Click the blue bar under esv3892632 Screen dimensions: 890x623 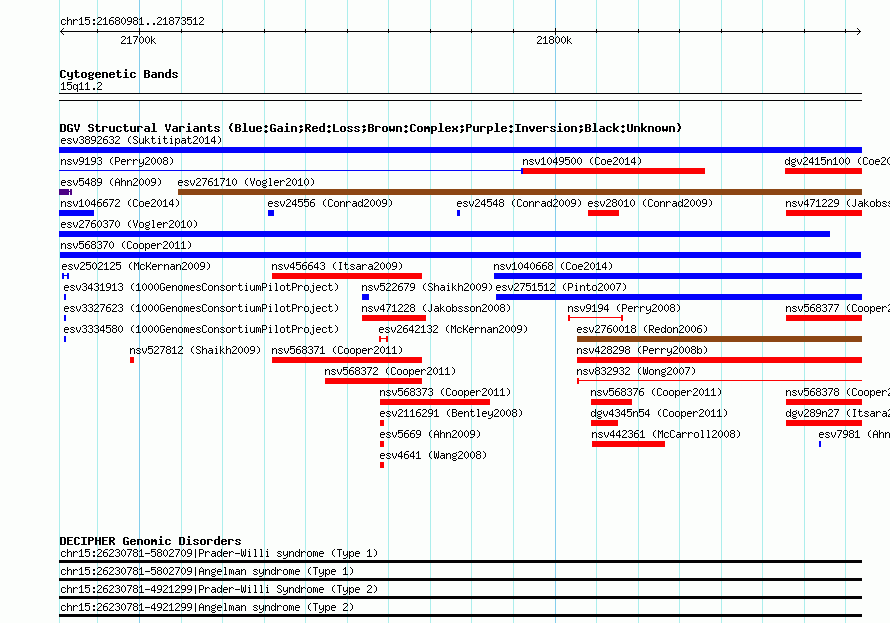coord(460,150)
